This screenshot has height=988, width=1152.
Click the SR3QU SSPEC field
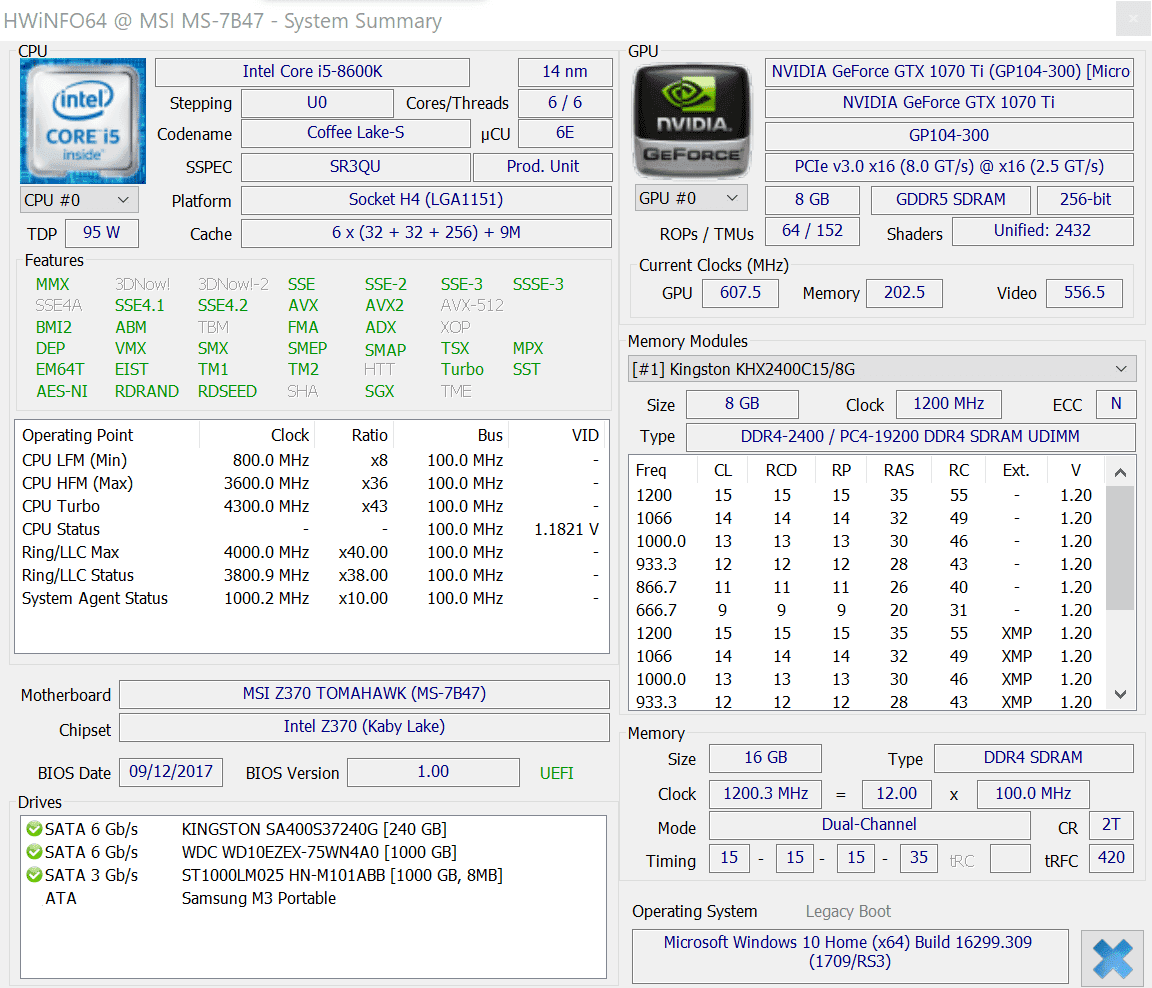pyautogui.click(x=356, y=167)
